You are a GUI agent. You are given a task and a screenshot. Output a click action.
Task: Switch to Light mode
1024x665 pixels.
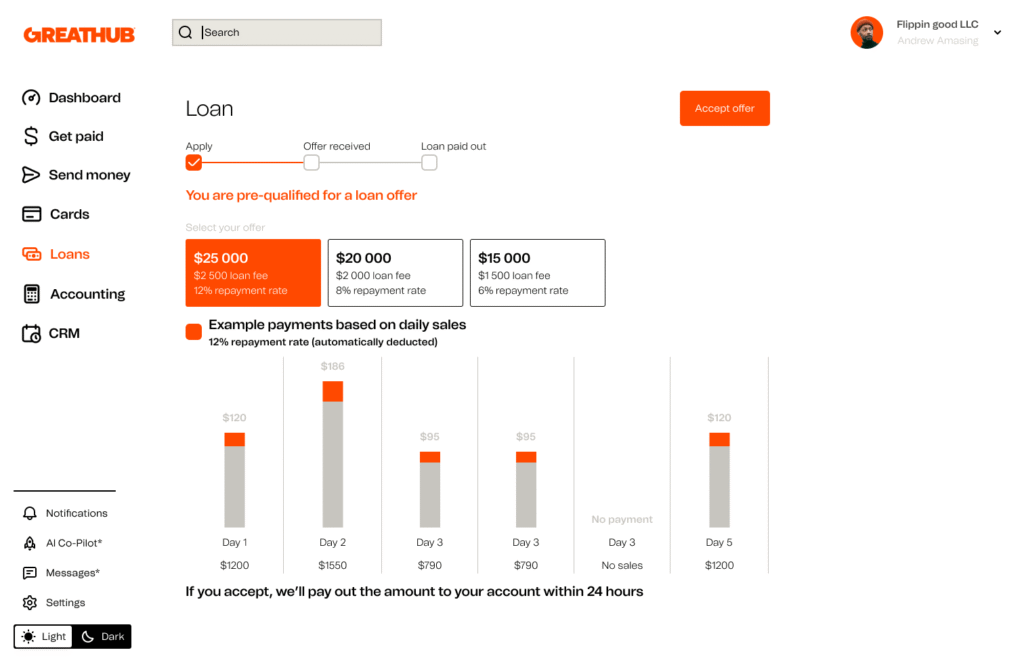click(44, 637)
